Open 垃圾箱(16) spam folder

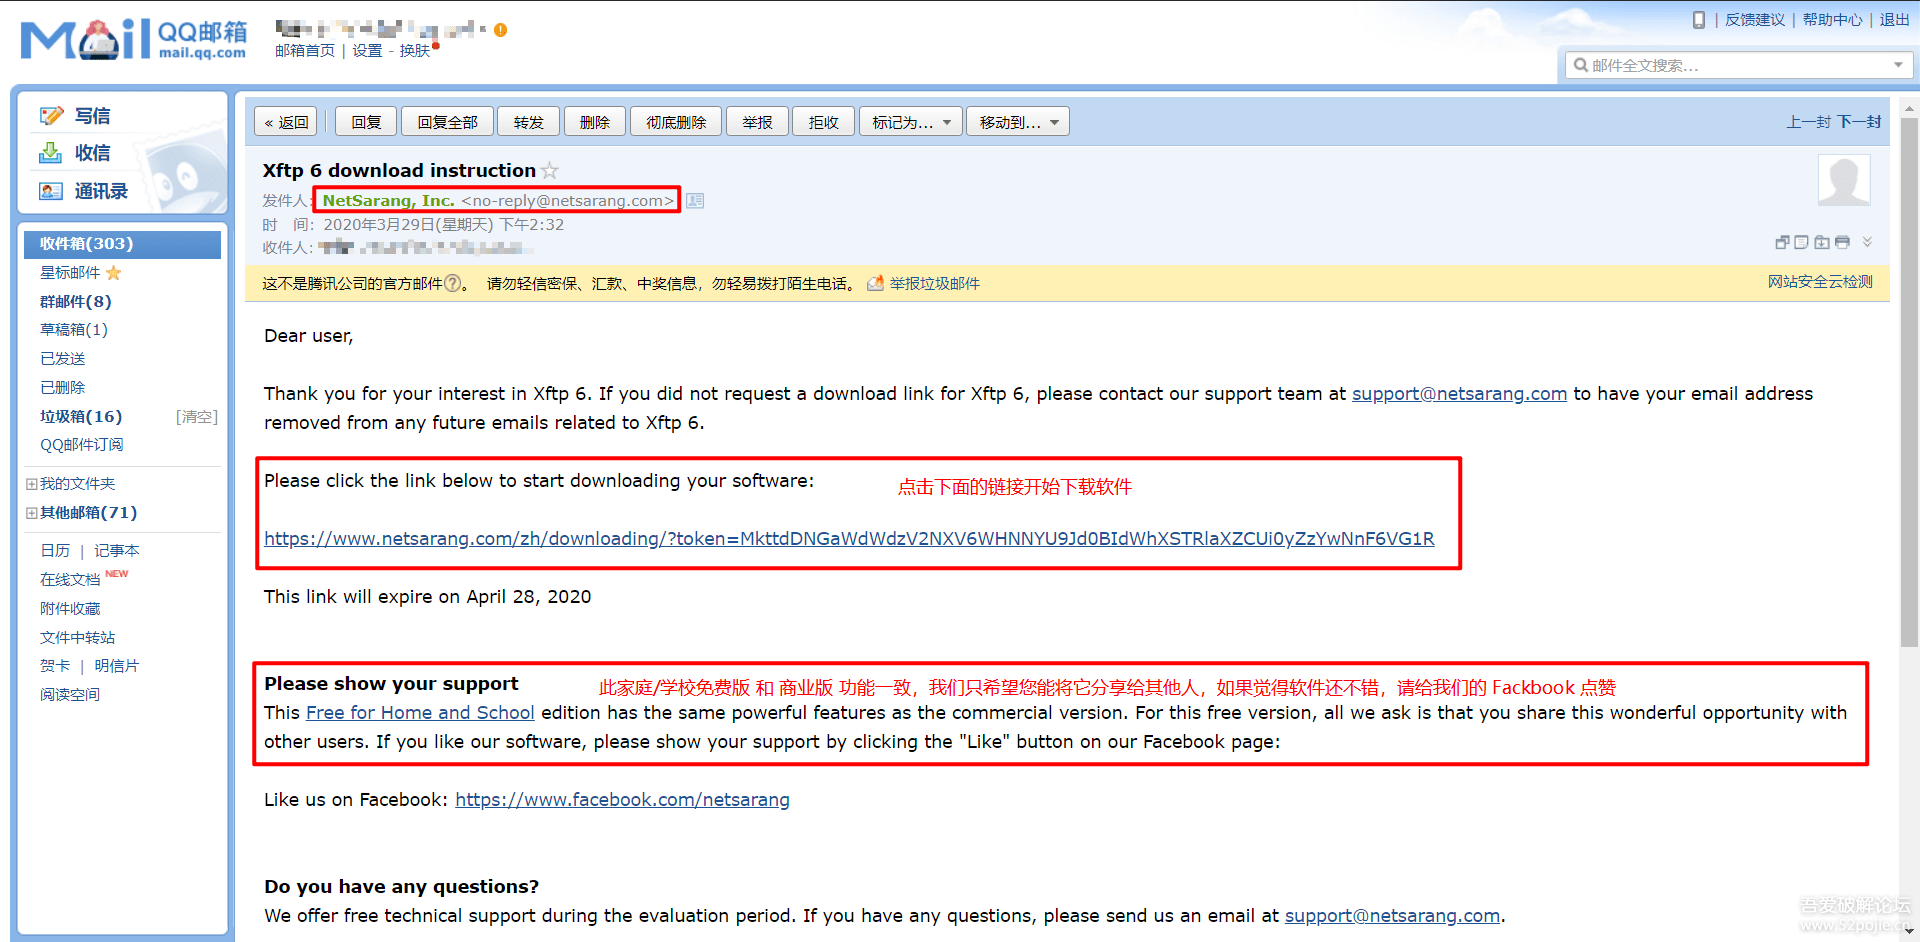pos(81,417)
